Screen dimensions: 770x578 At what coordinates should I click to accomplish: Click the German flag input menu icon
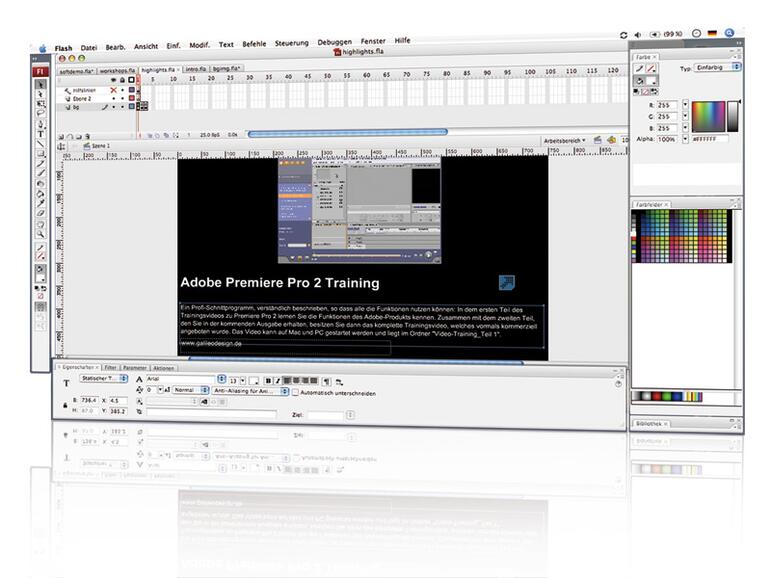(x=712, y=33)
